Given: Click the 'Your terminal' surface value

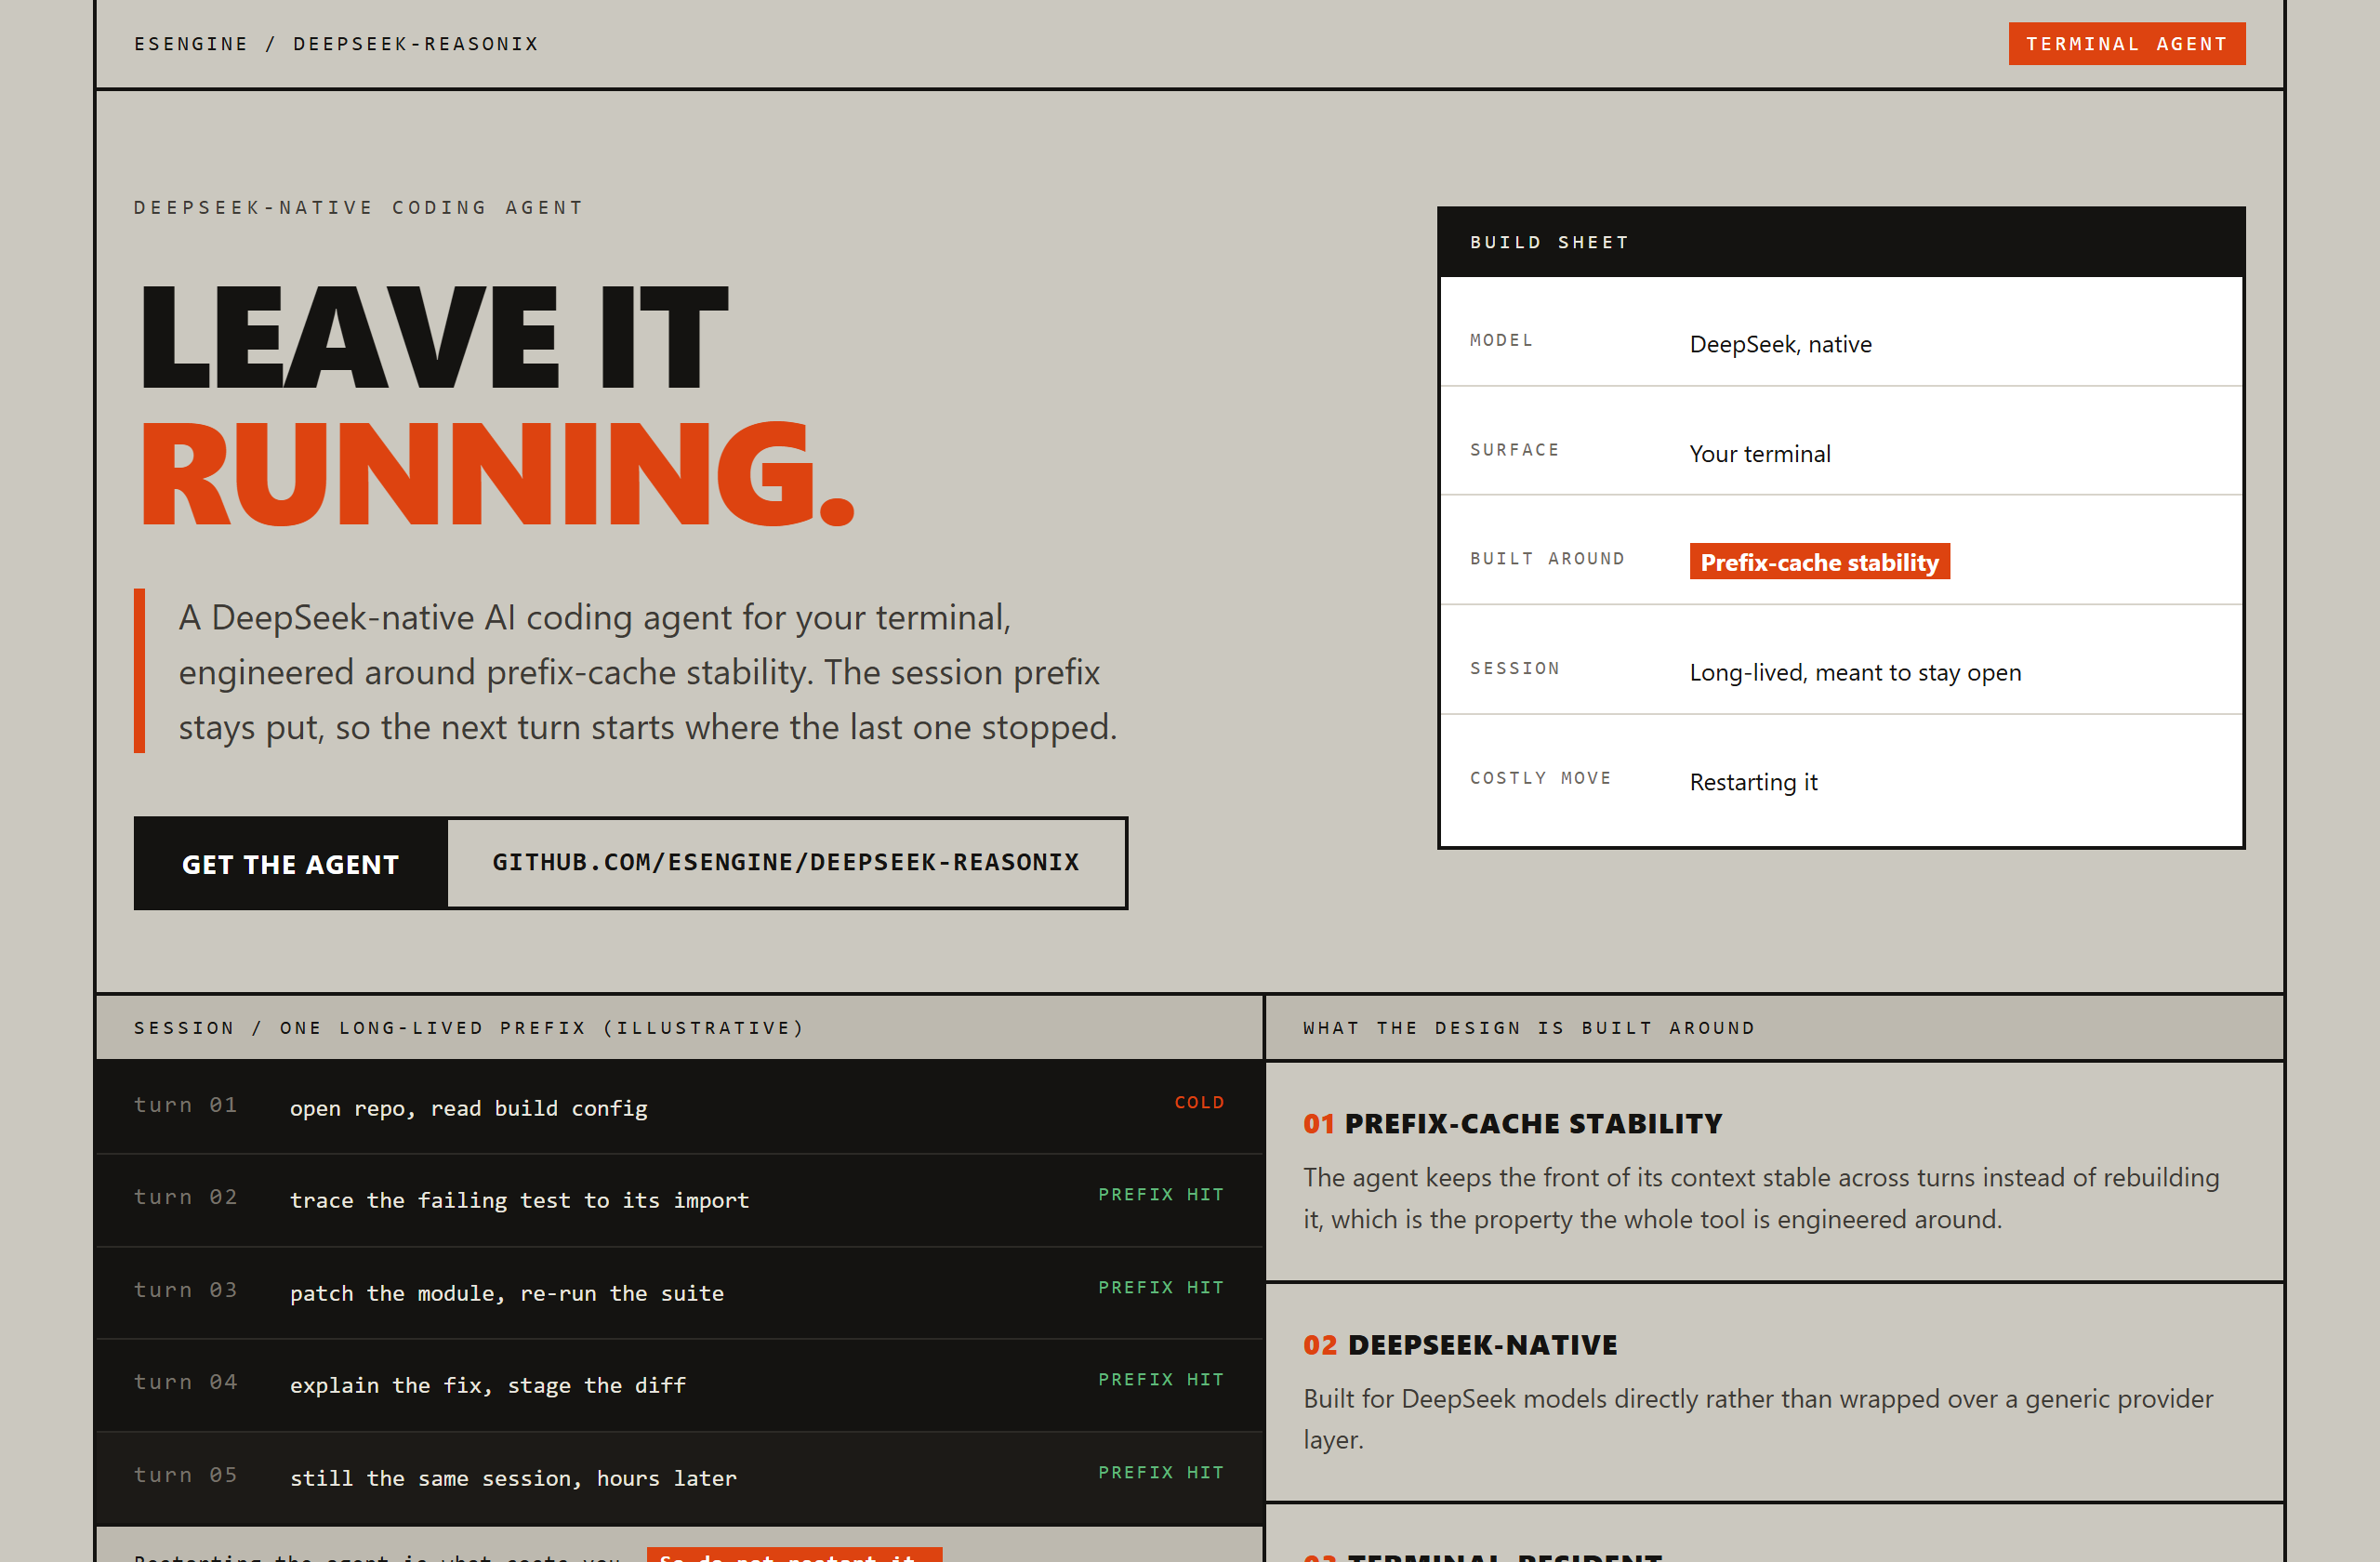Looking at the screenshot, I should 1760,453.
